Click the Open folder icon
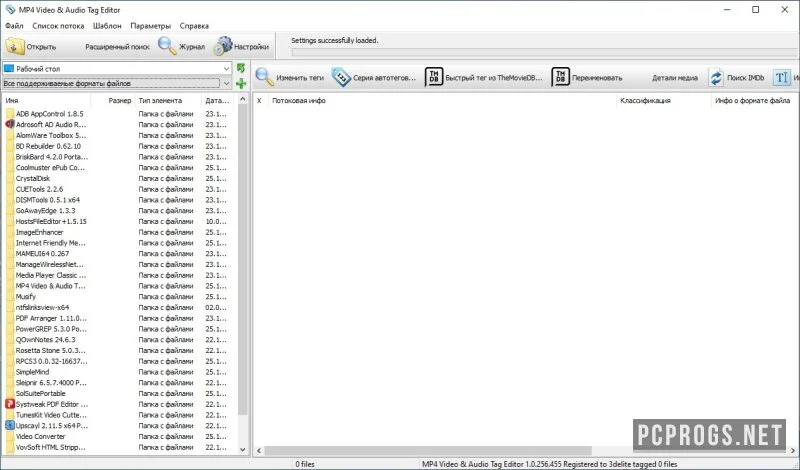800x470 pixels. coord(15,46)
